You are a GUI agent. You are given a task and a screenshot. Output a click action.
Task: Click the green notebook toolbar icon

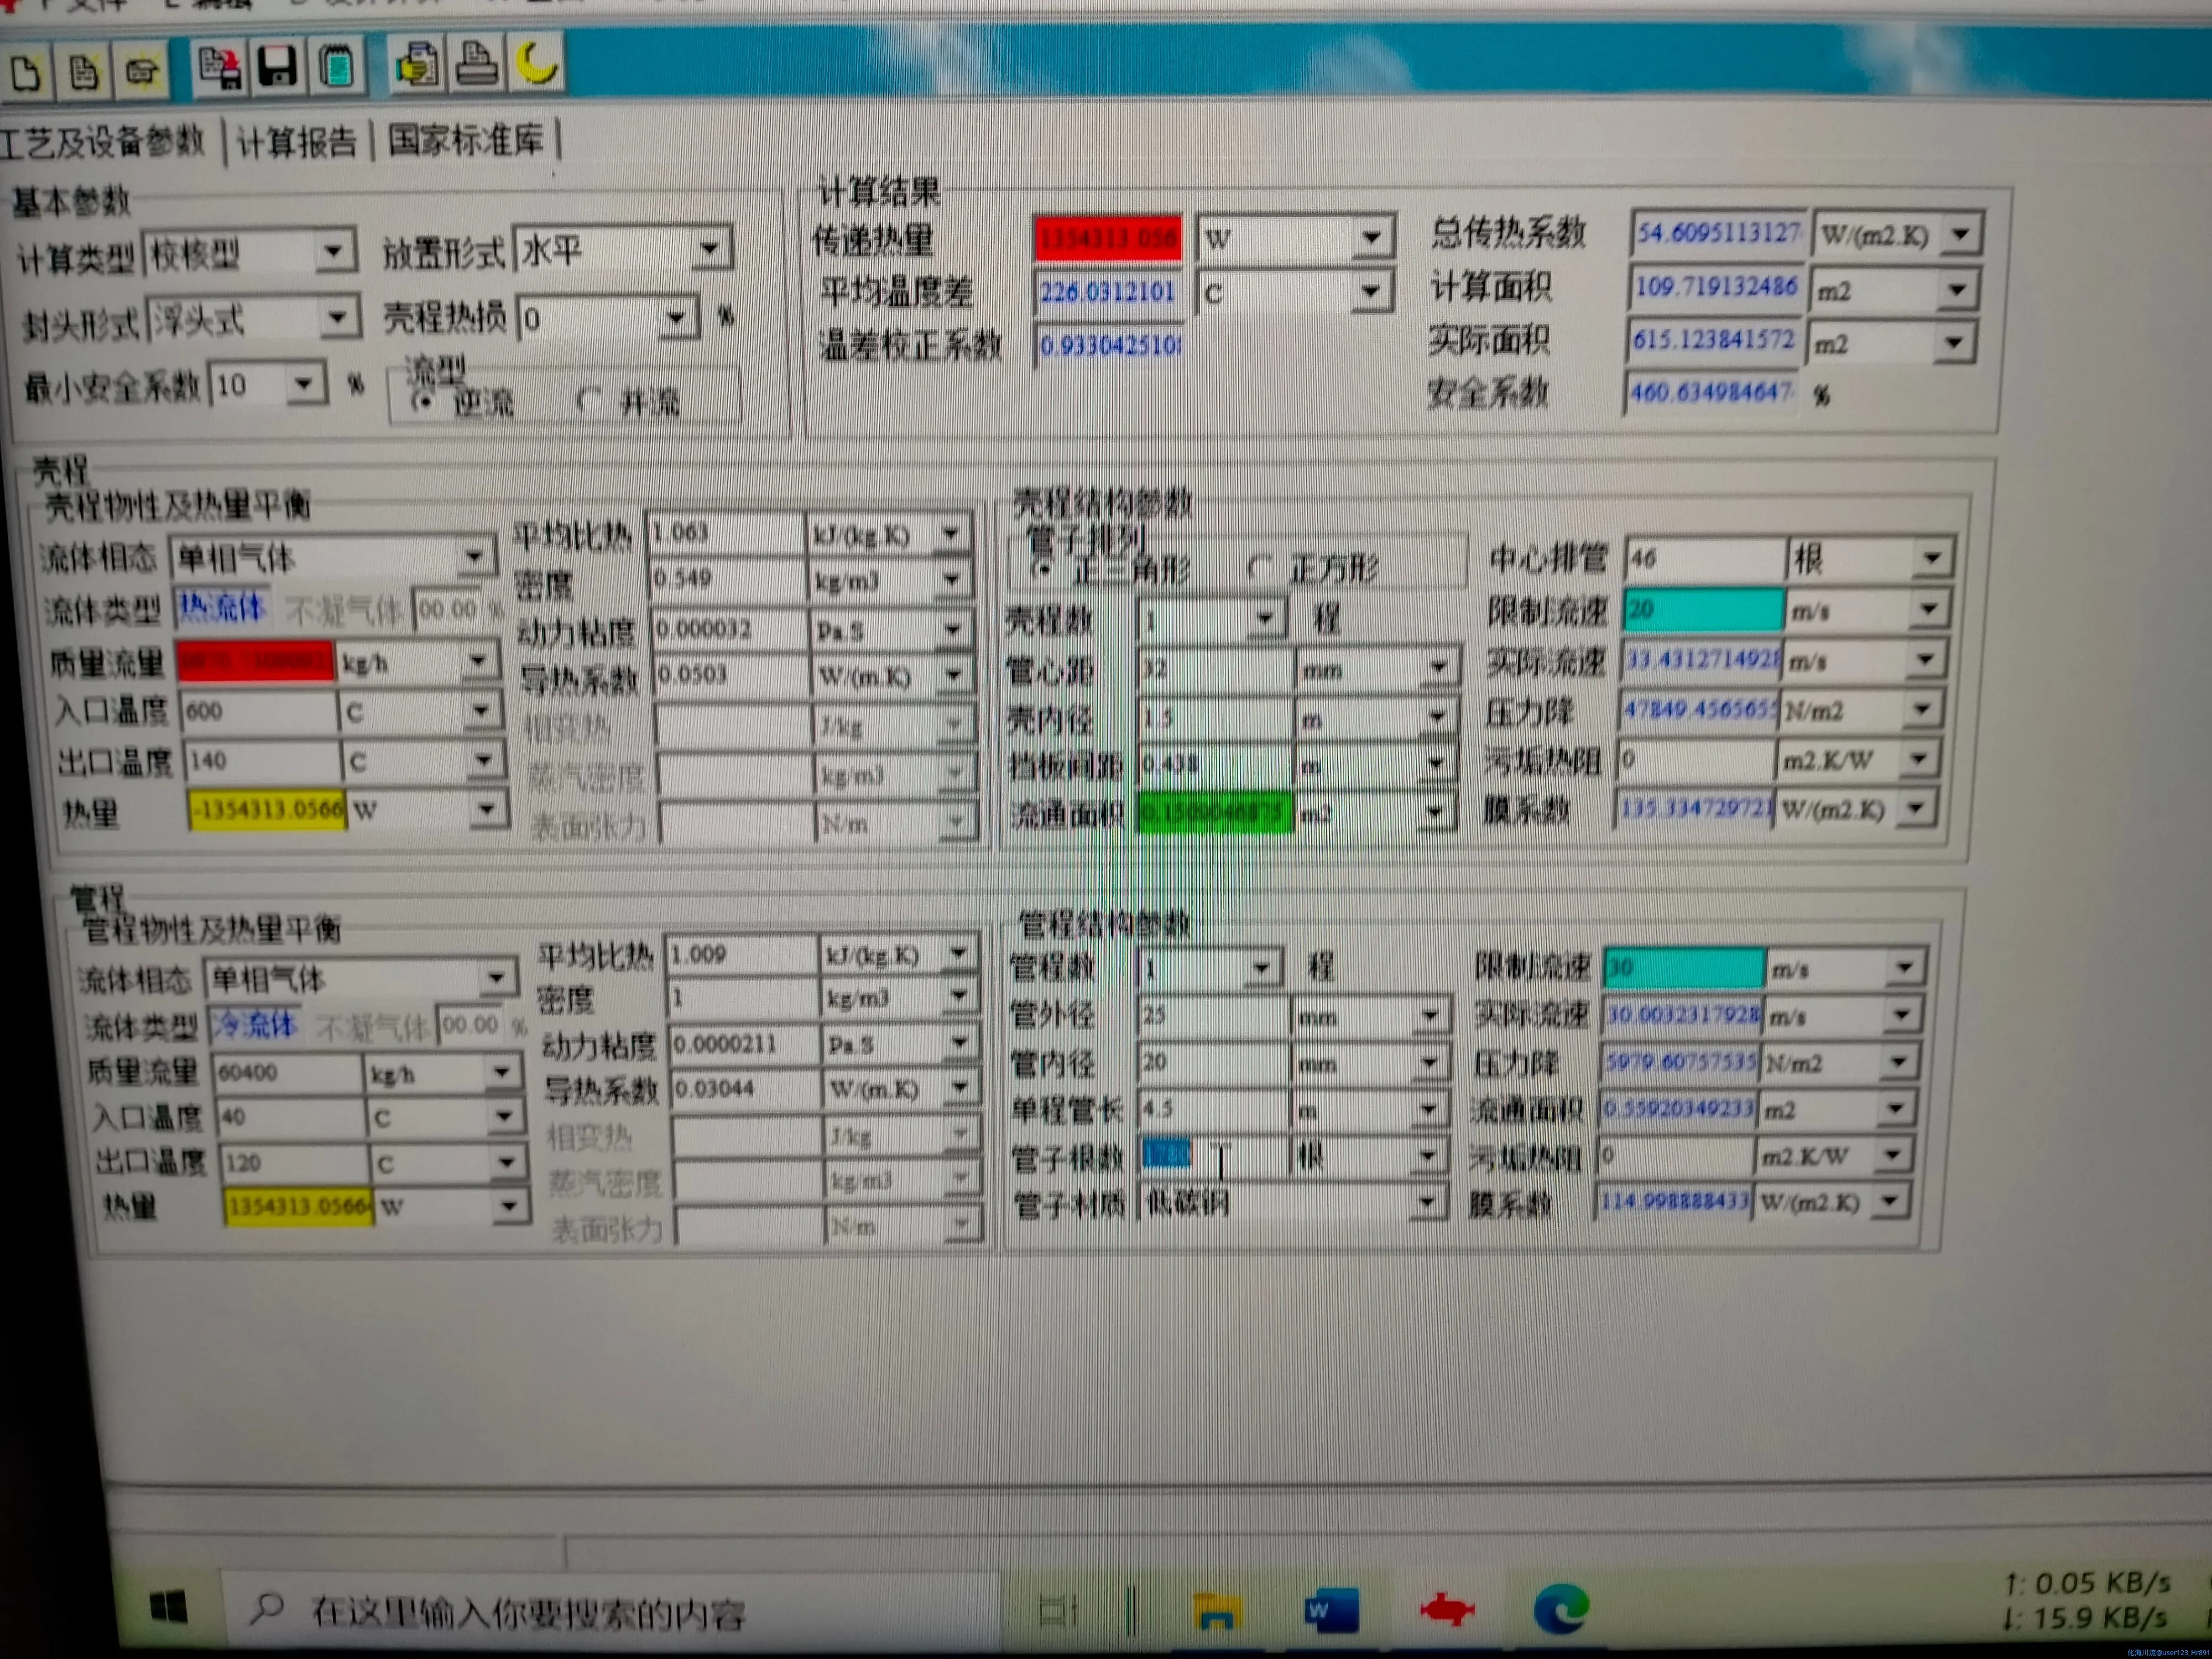(x=337, y=67)
